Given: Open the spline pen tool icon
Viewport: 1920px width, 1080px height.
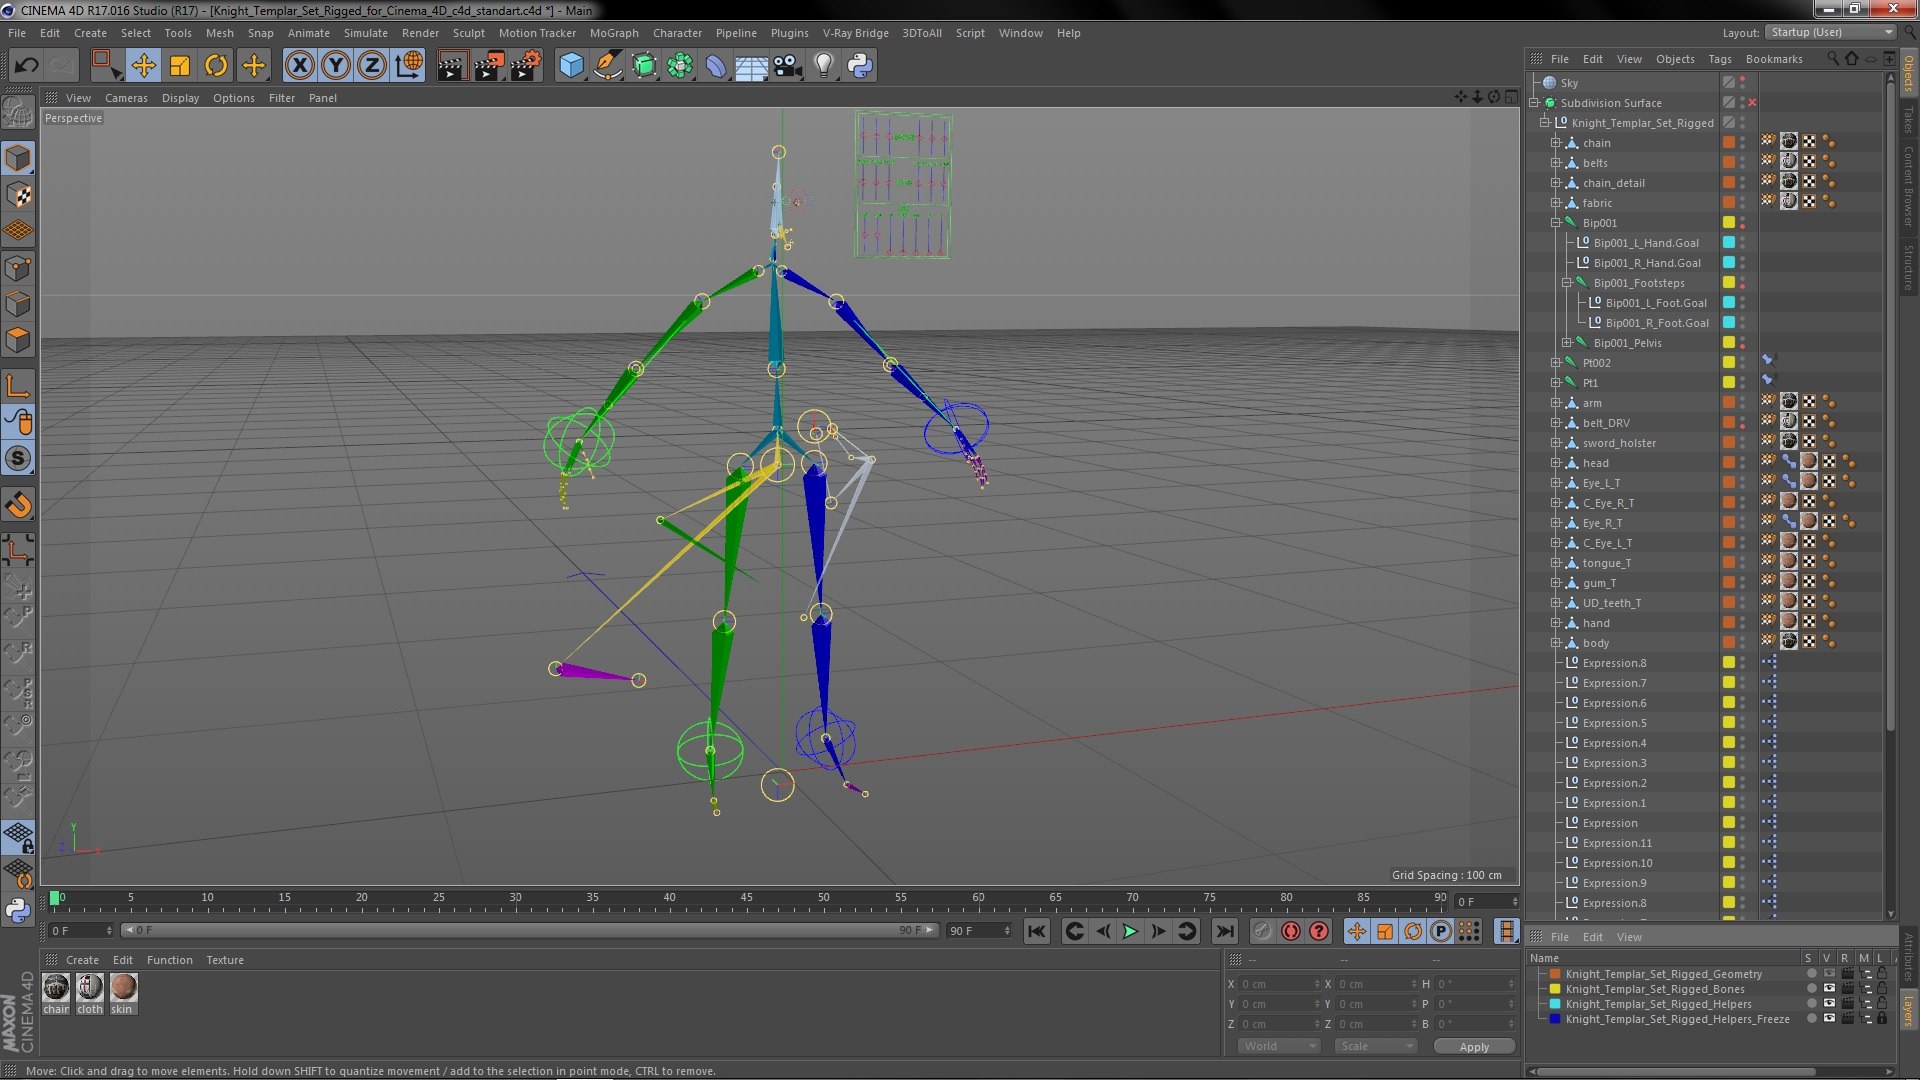Looking at the screenshot, I should pyautogui.click(x=607, y=66).
